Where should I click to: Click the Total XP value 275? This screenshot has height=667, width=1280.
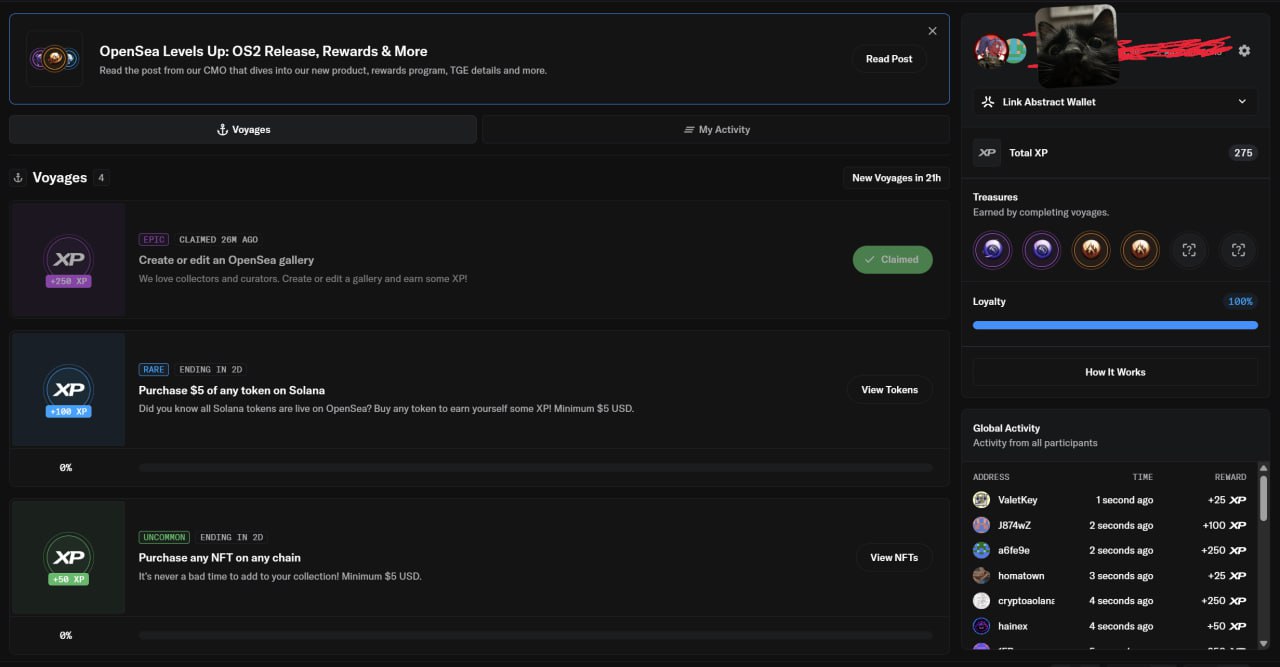click(1243, 153)
